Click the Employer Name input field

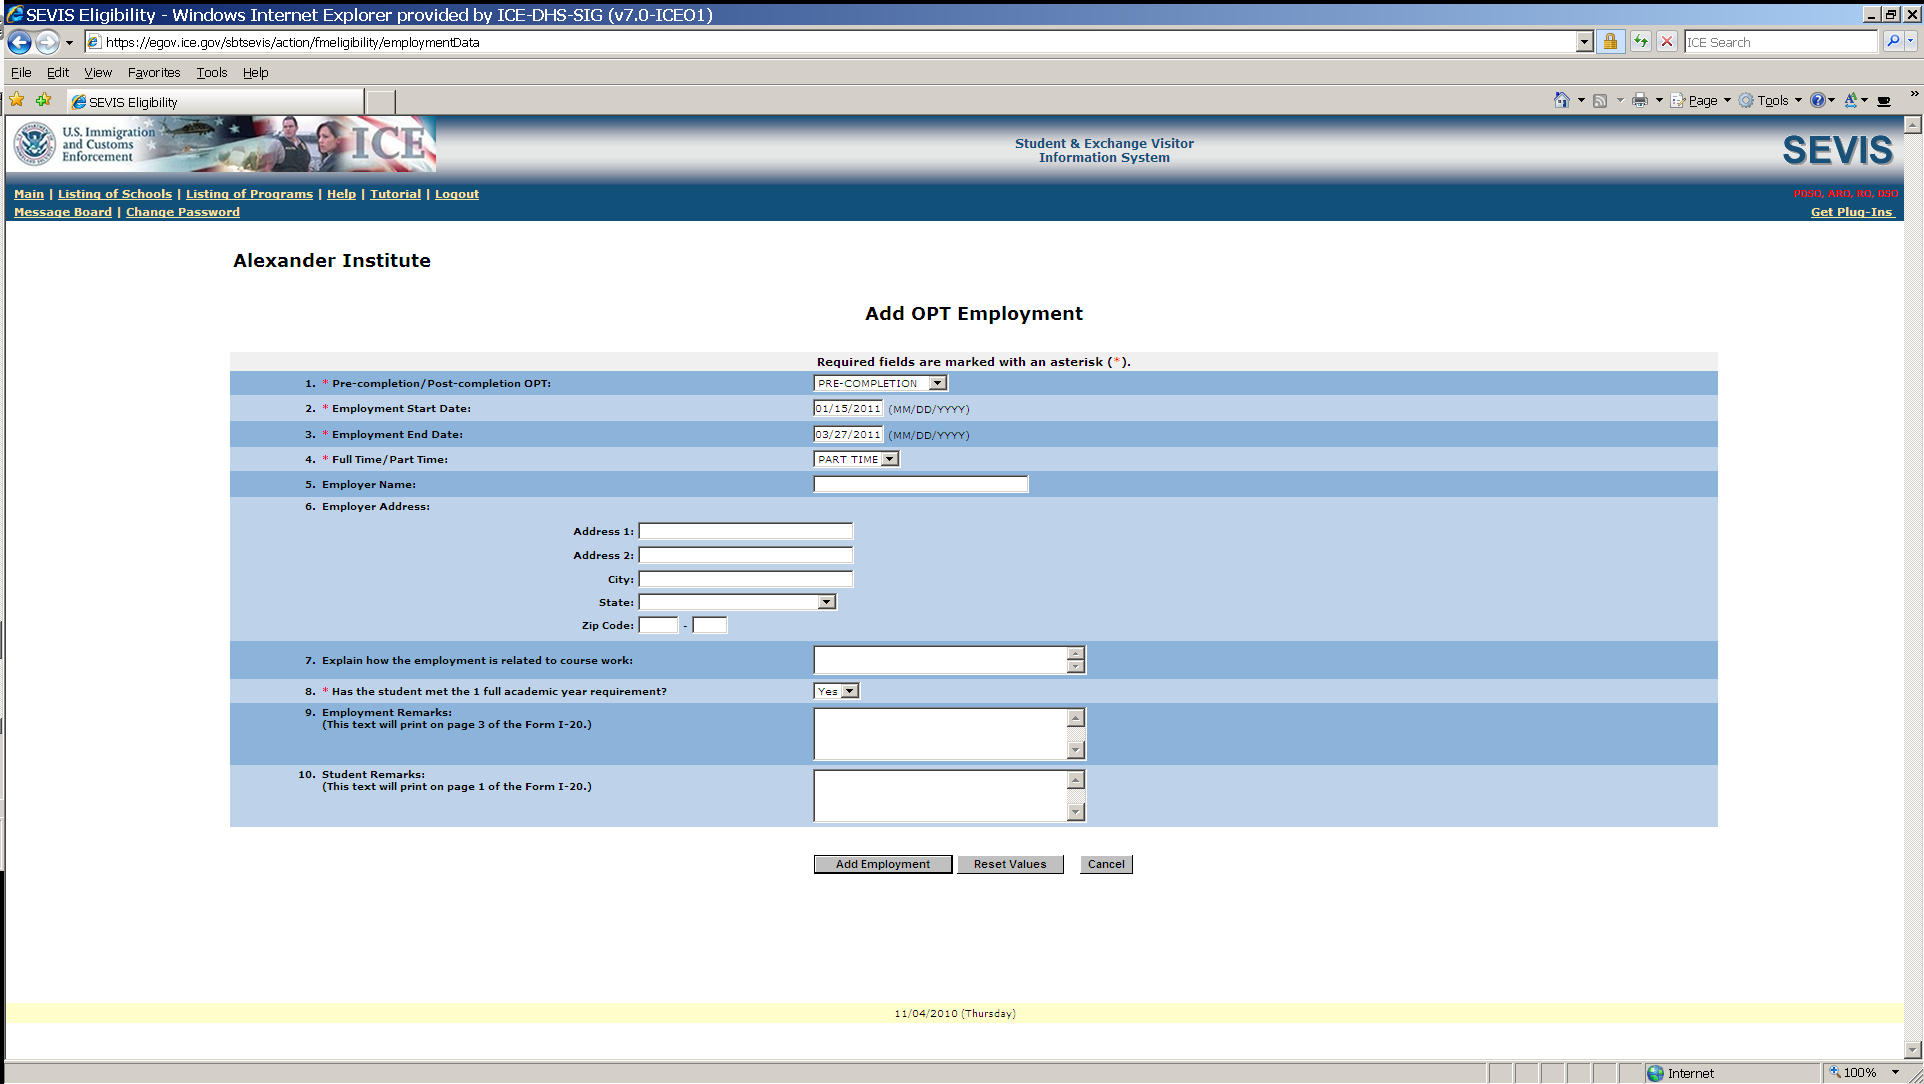pyautogui.click(x=920, y=484)
